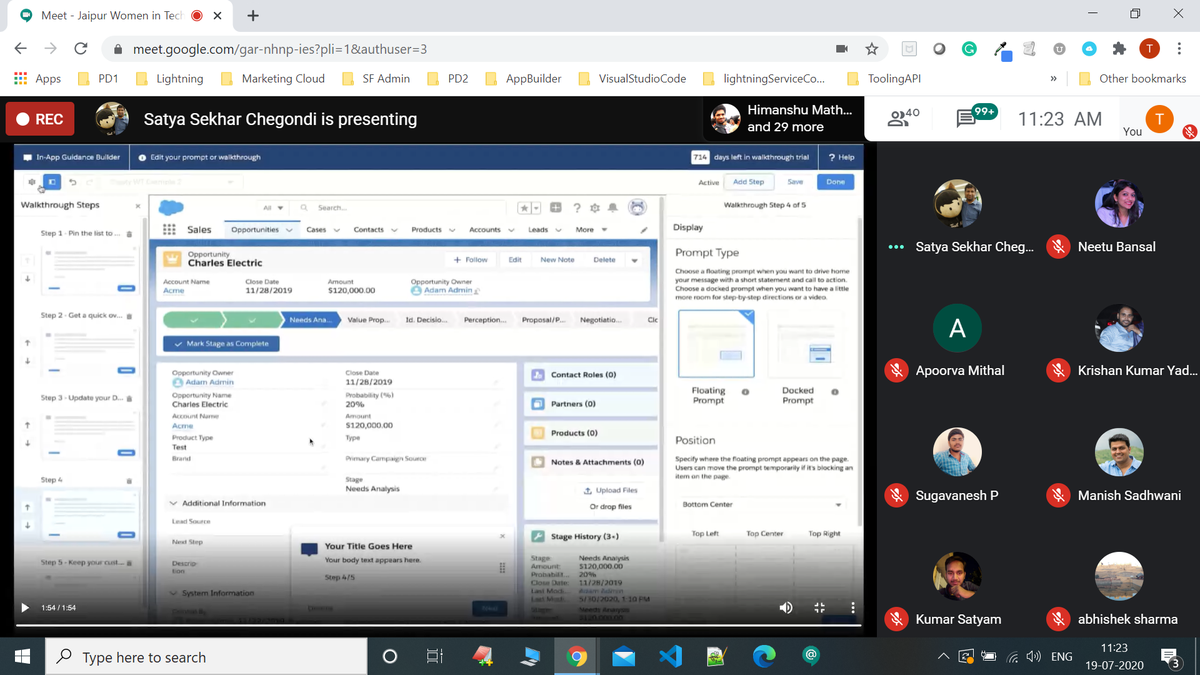Expand the Opportunities tab dropdown chevron
1200x675 pixels.
tap(290, 230)
